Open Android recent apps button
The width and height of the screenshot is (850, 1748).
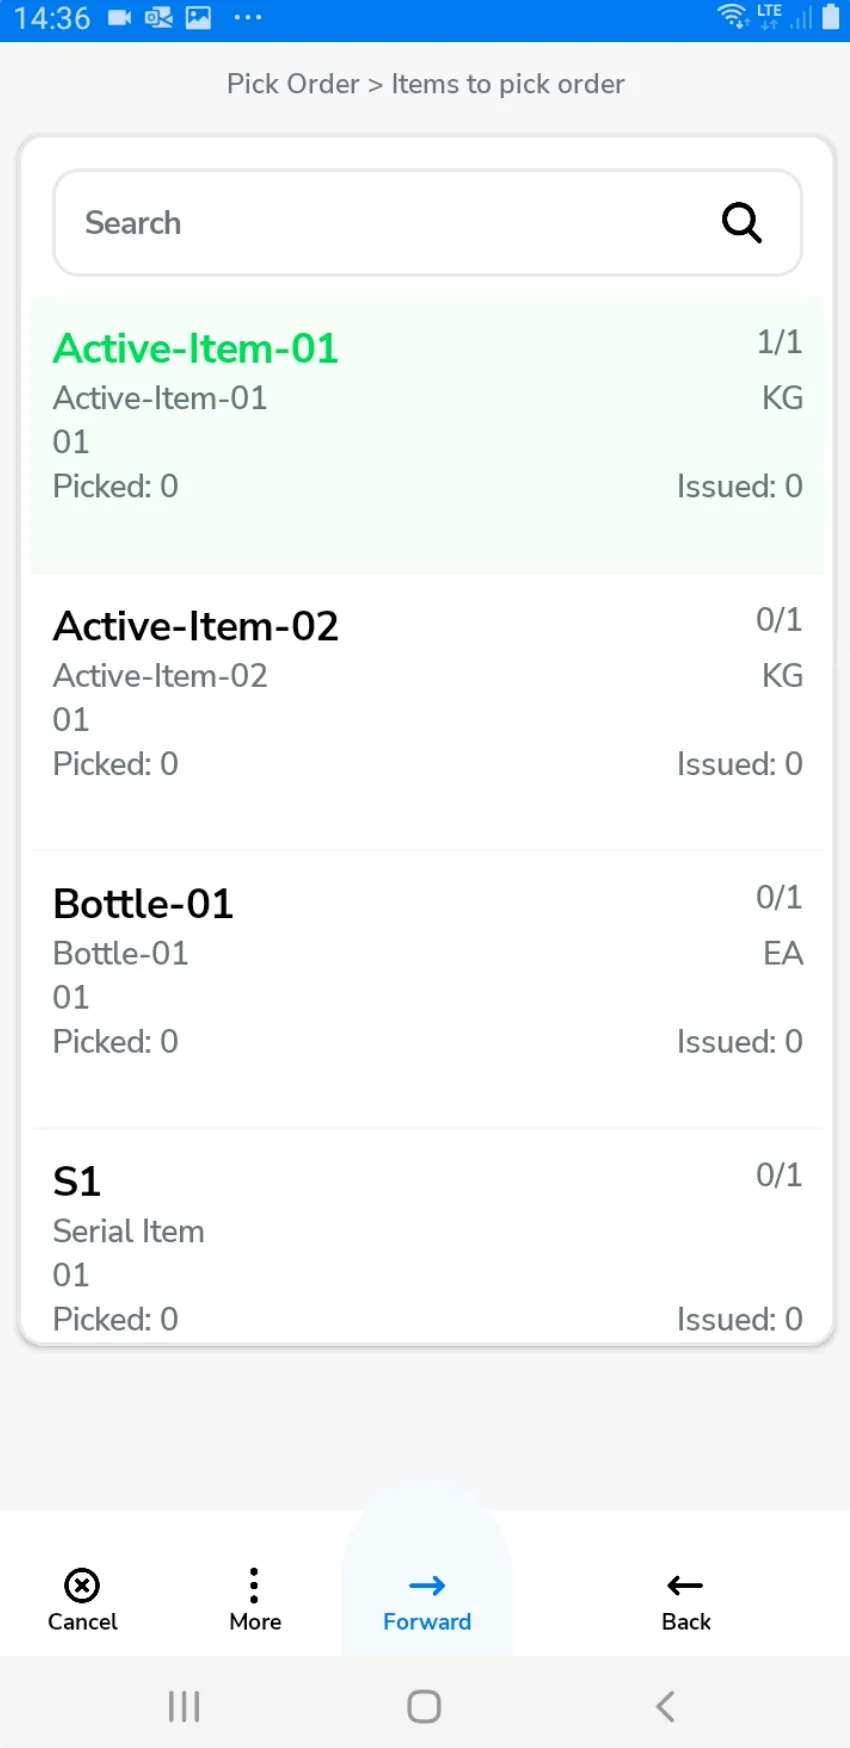[184, 1706]
